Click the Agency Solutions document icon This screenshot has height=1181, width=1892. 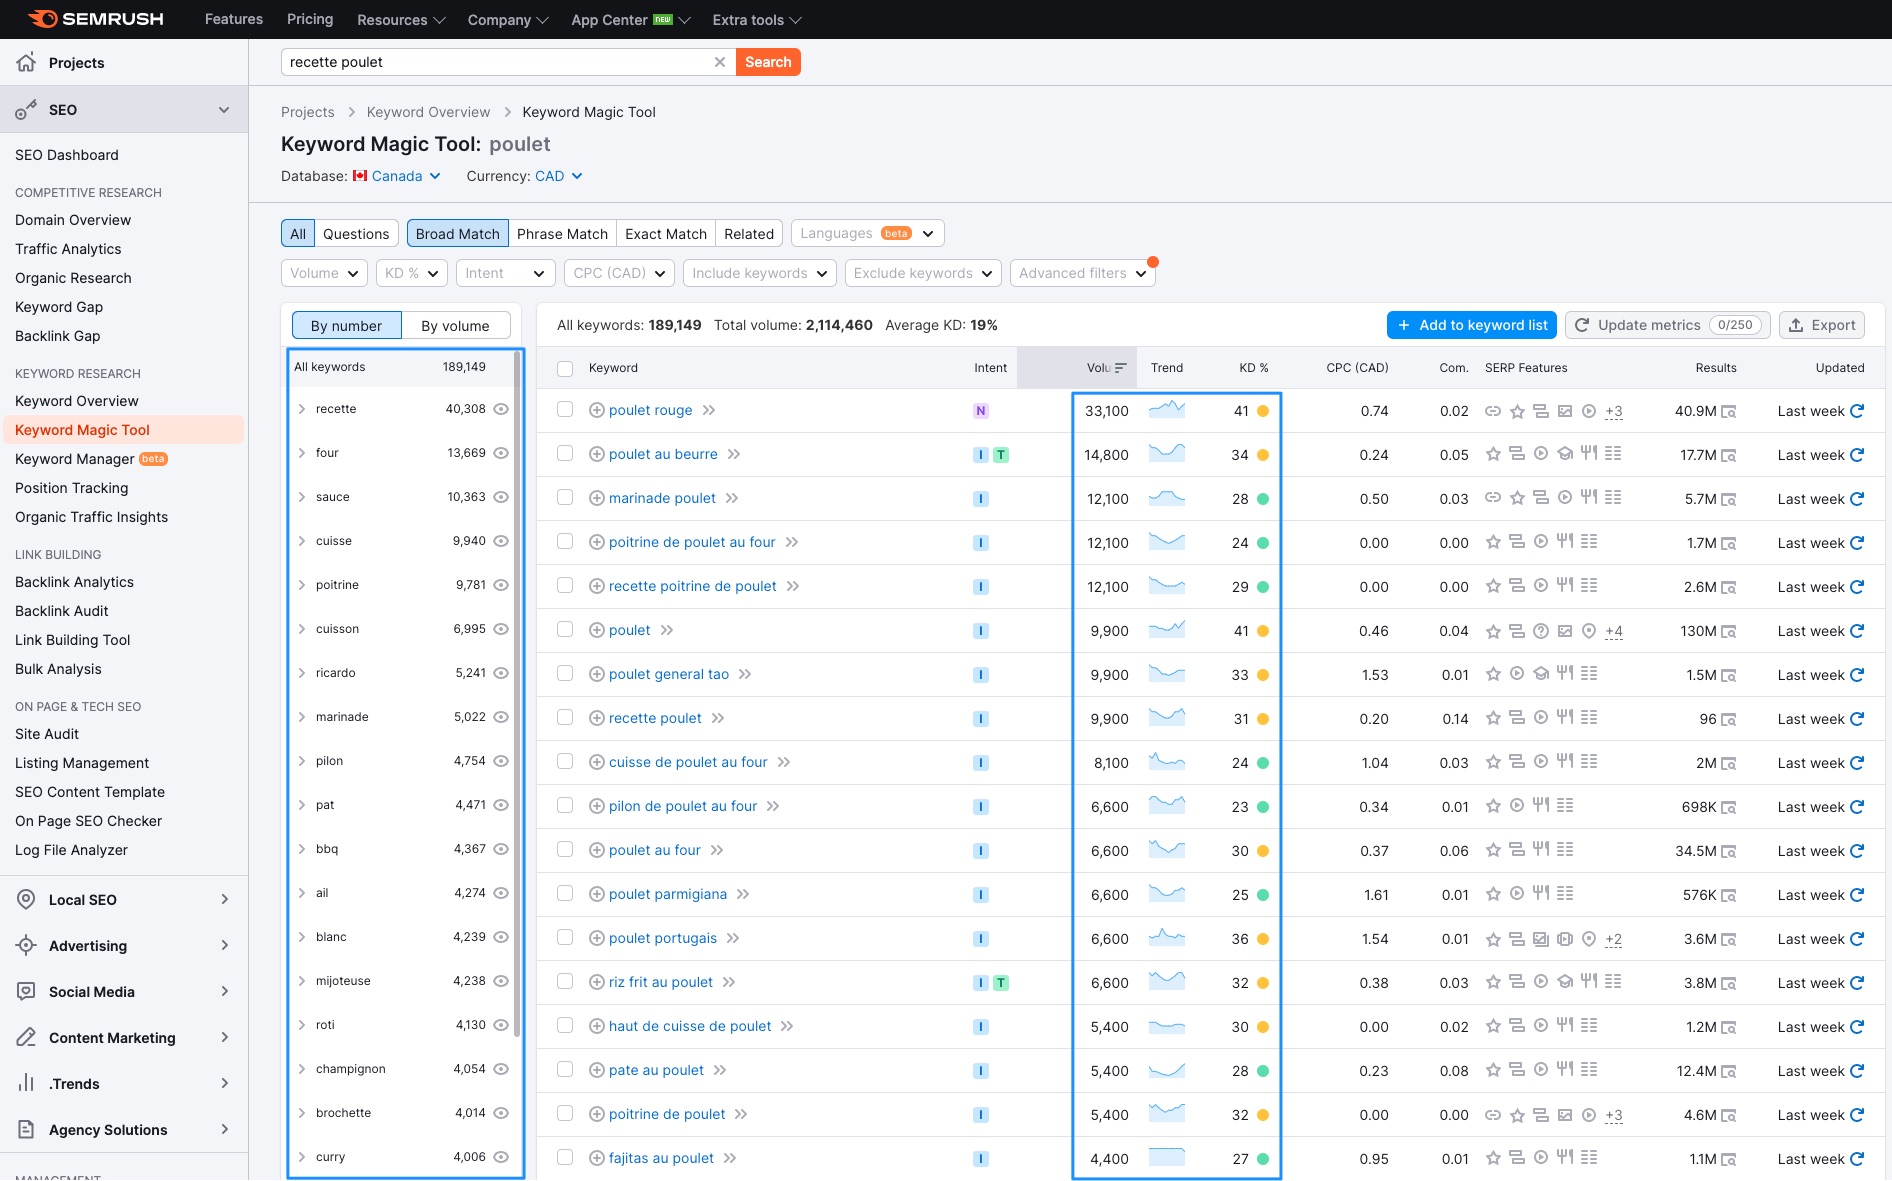(26, 1129)
